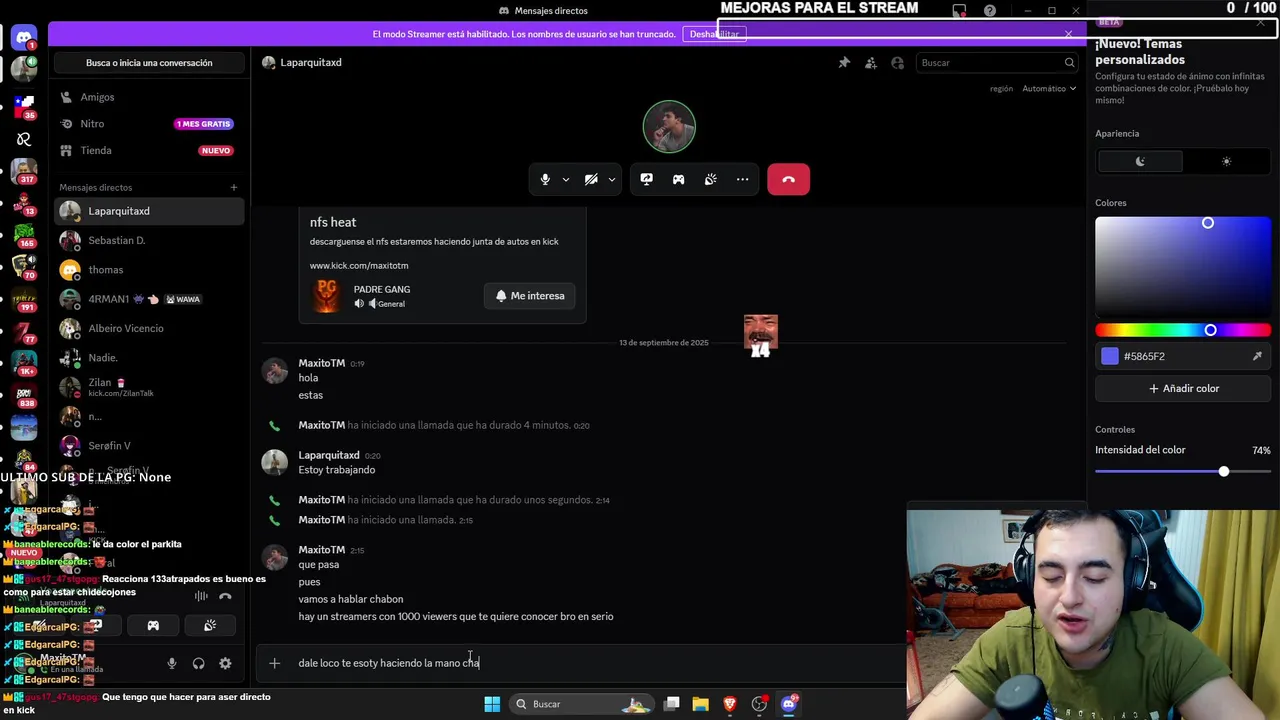
Task: Open more call options ellipsis
Action: (x=743, y=179)
